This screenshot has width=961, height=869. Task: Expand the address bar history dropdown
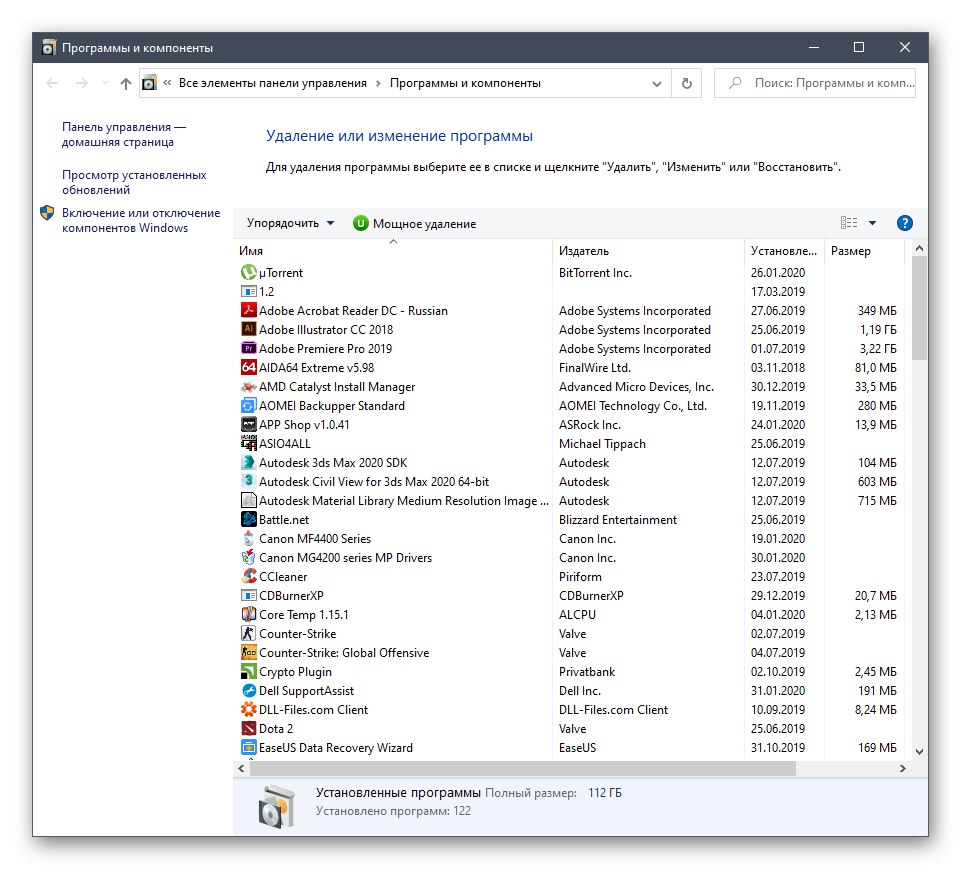coord(657,84)
